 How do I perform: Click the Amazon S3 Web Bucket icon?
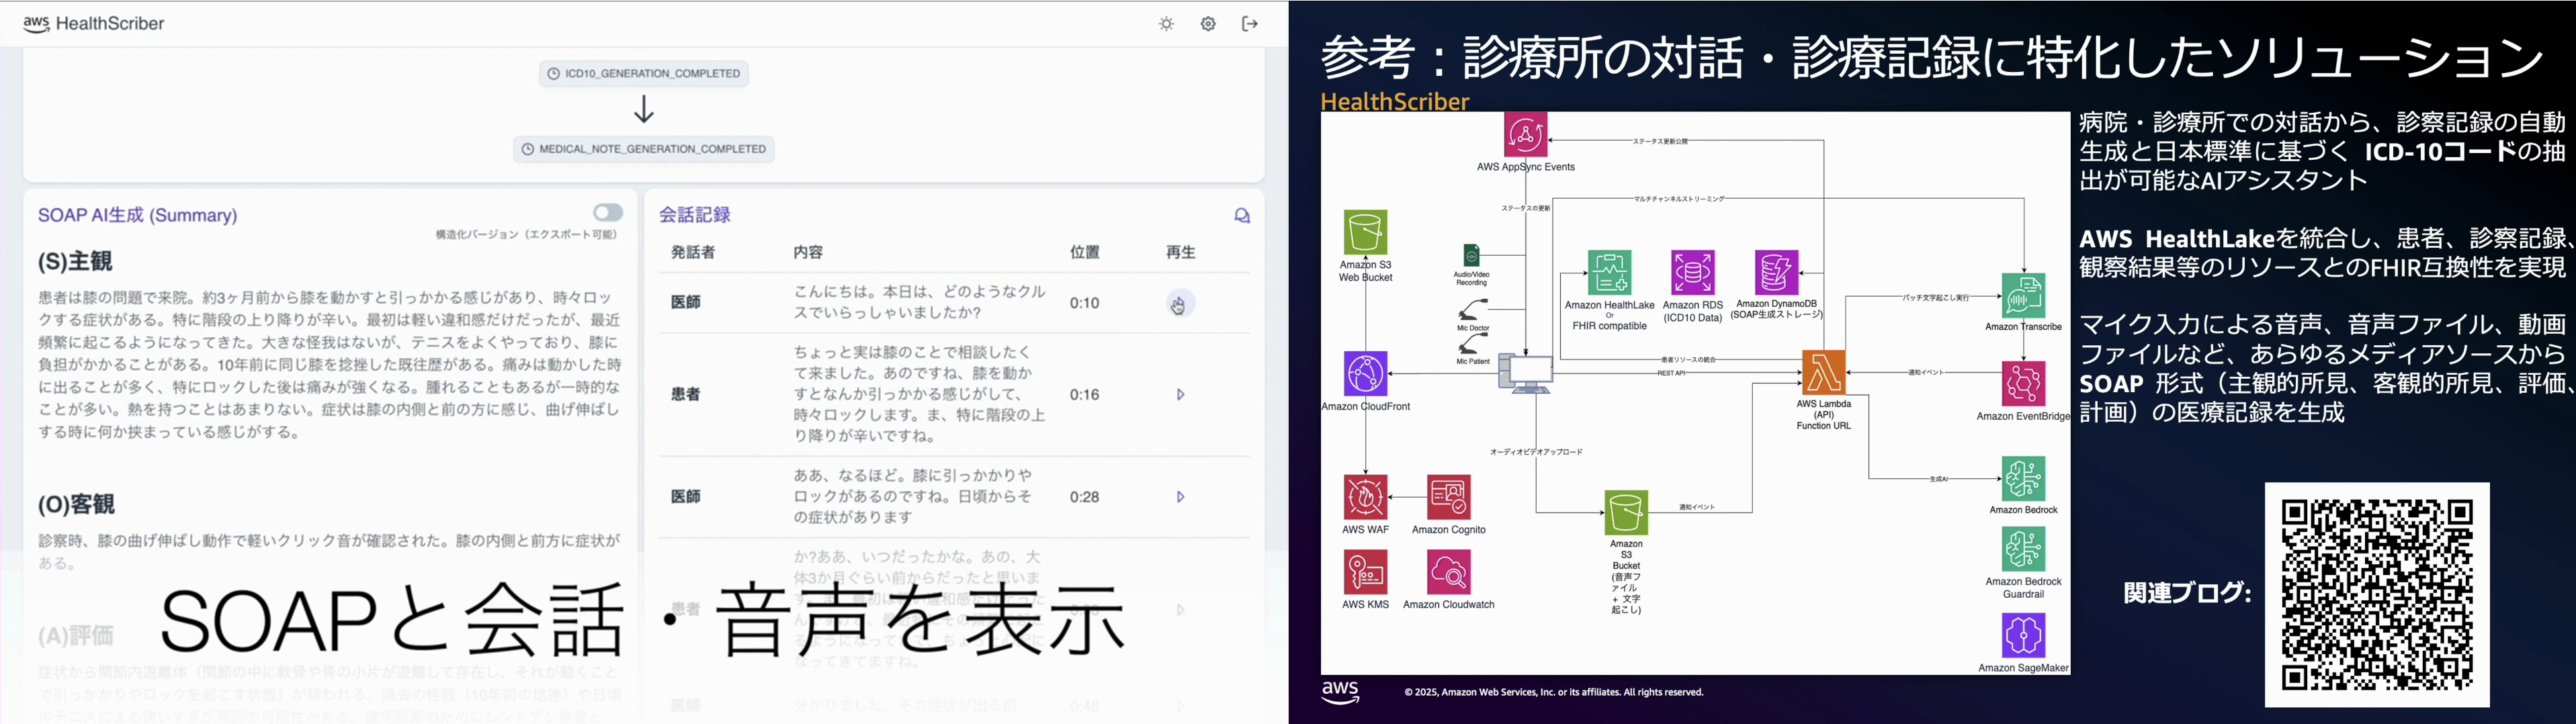click(1366, 232)
